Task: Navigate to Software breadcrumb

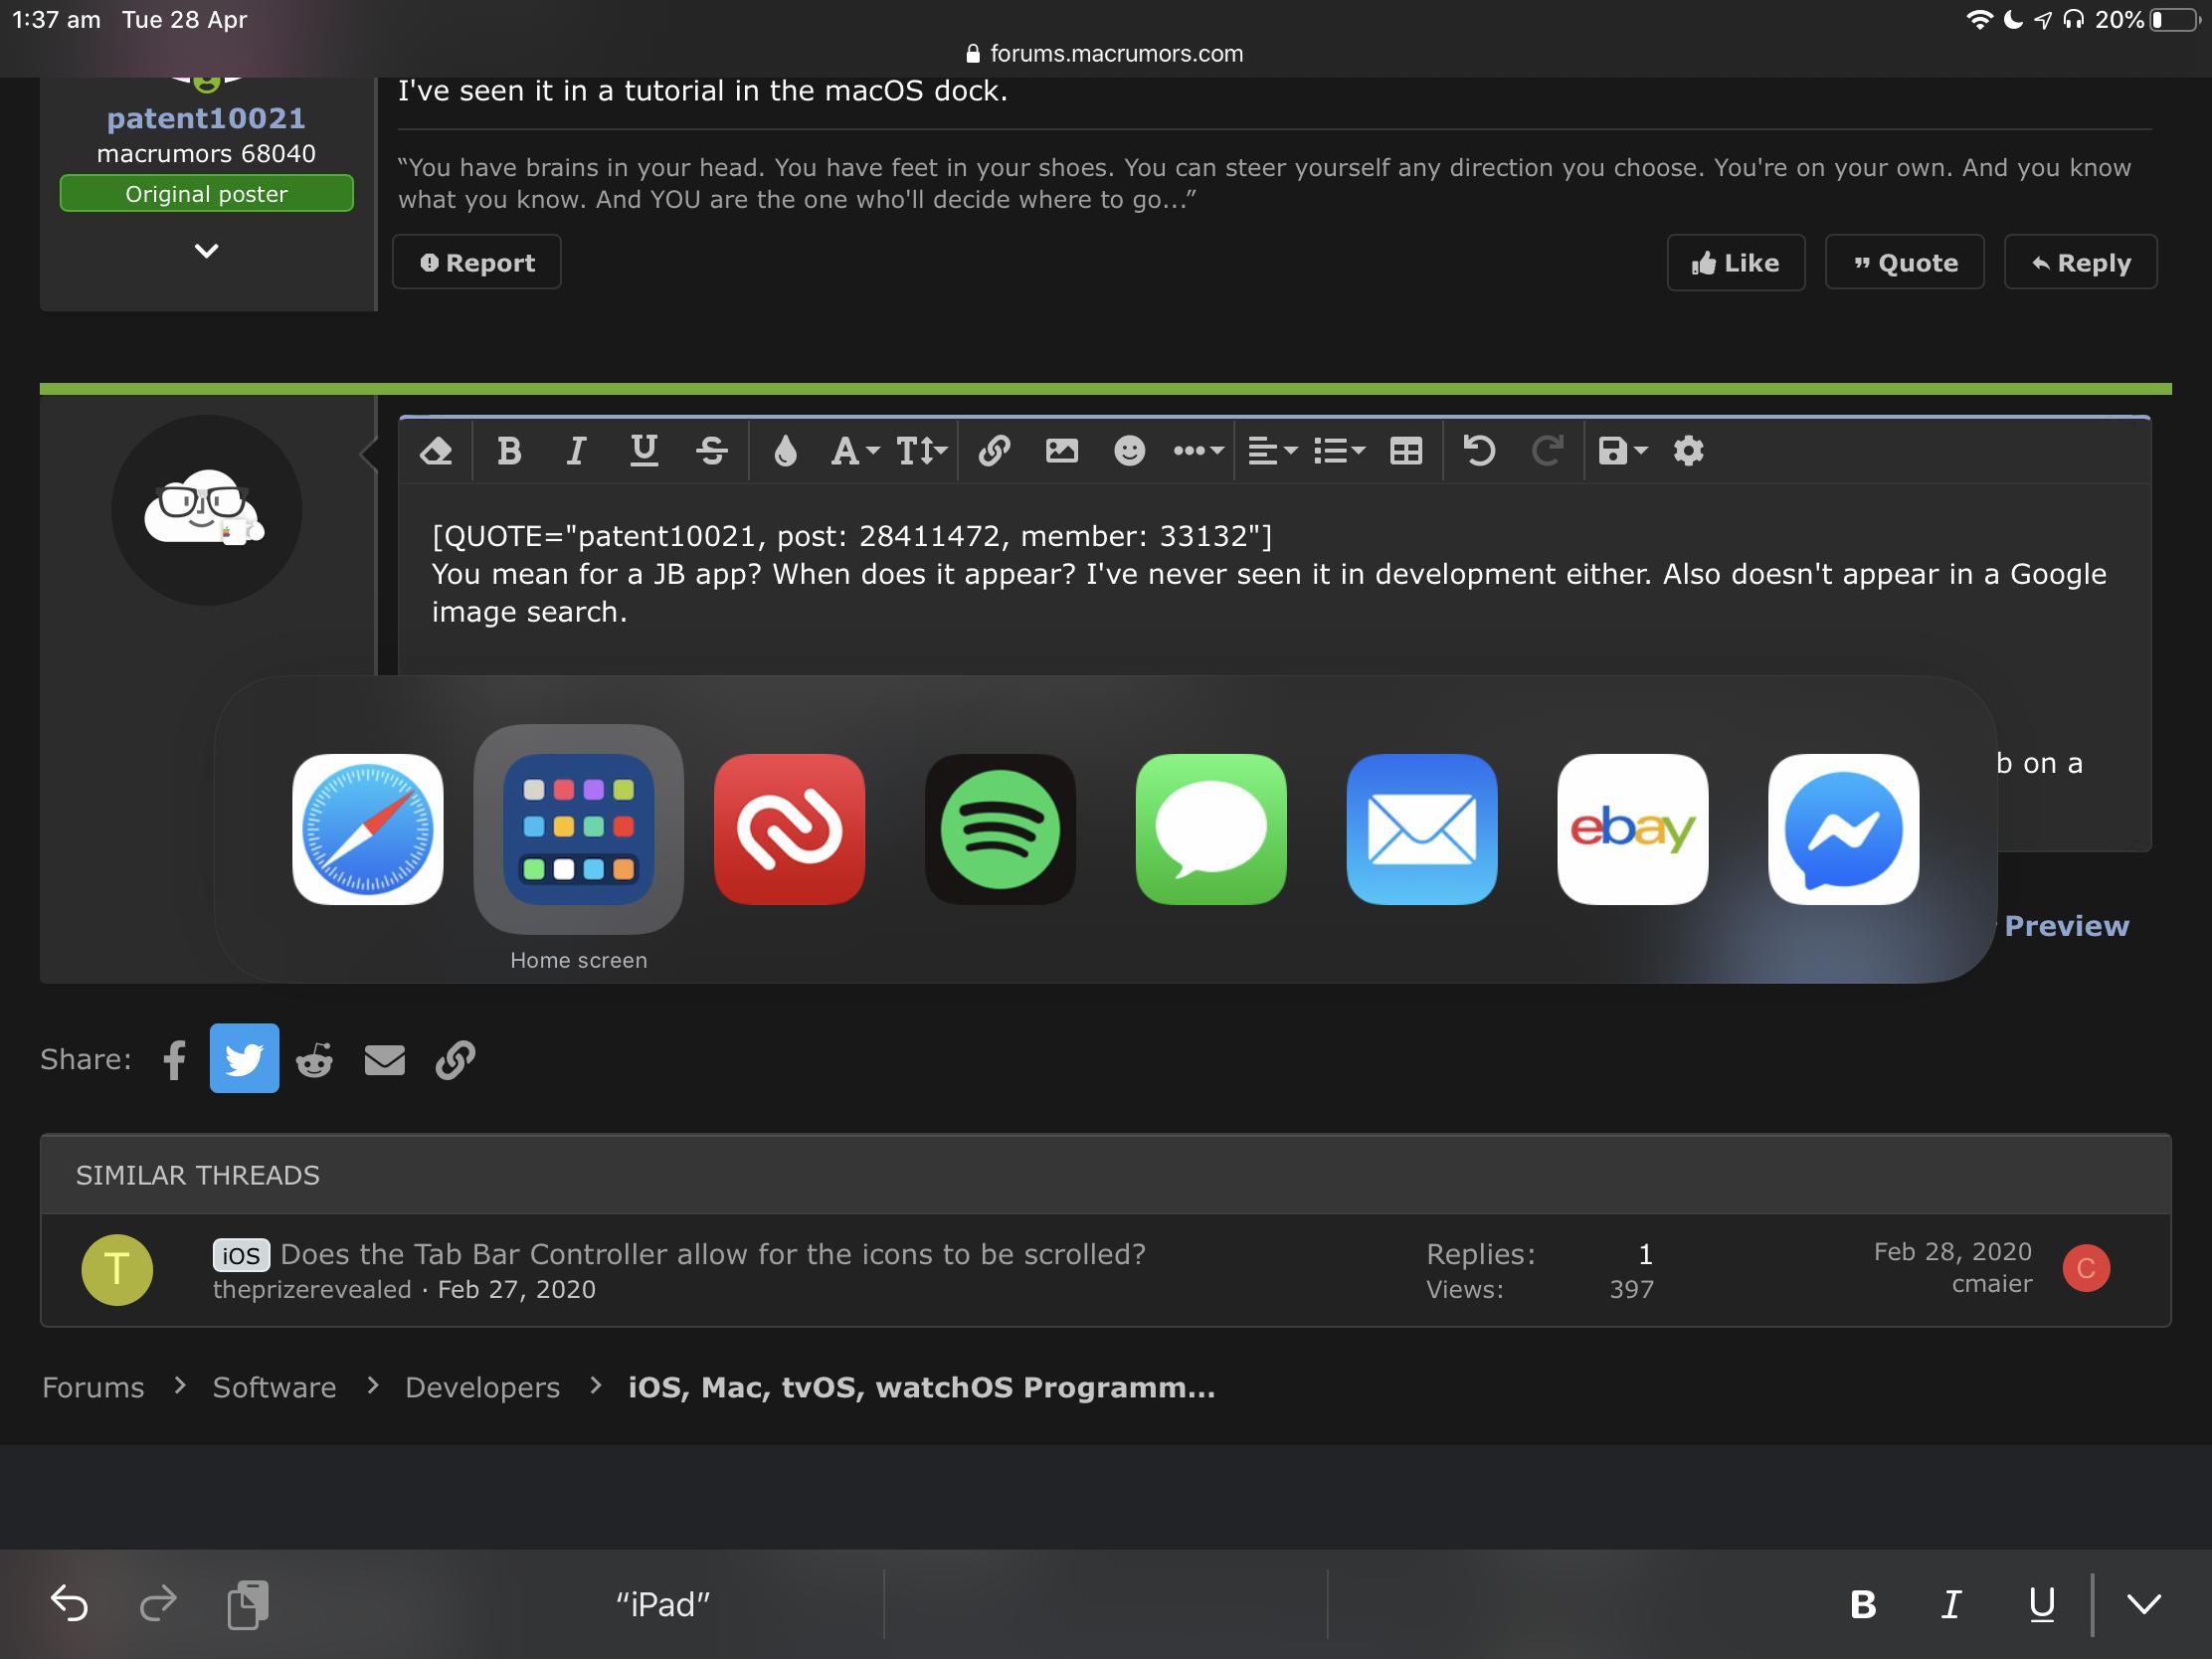Action: (274, 1387)
